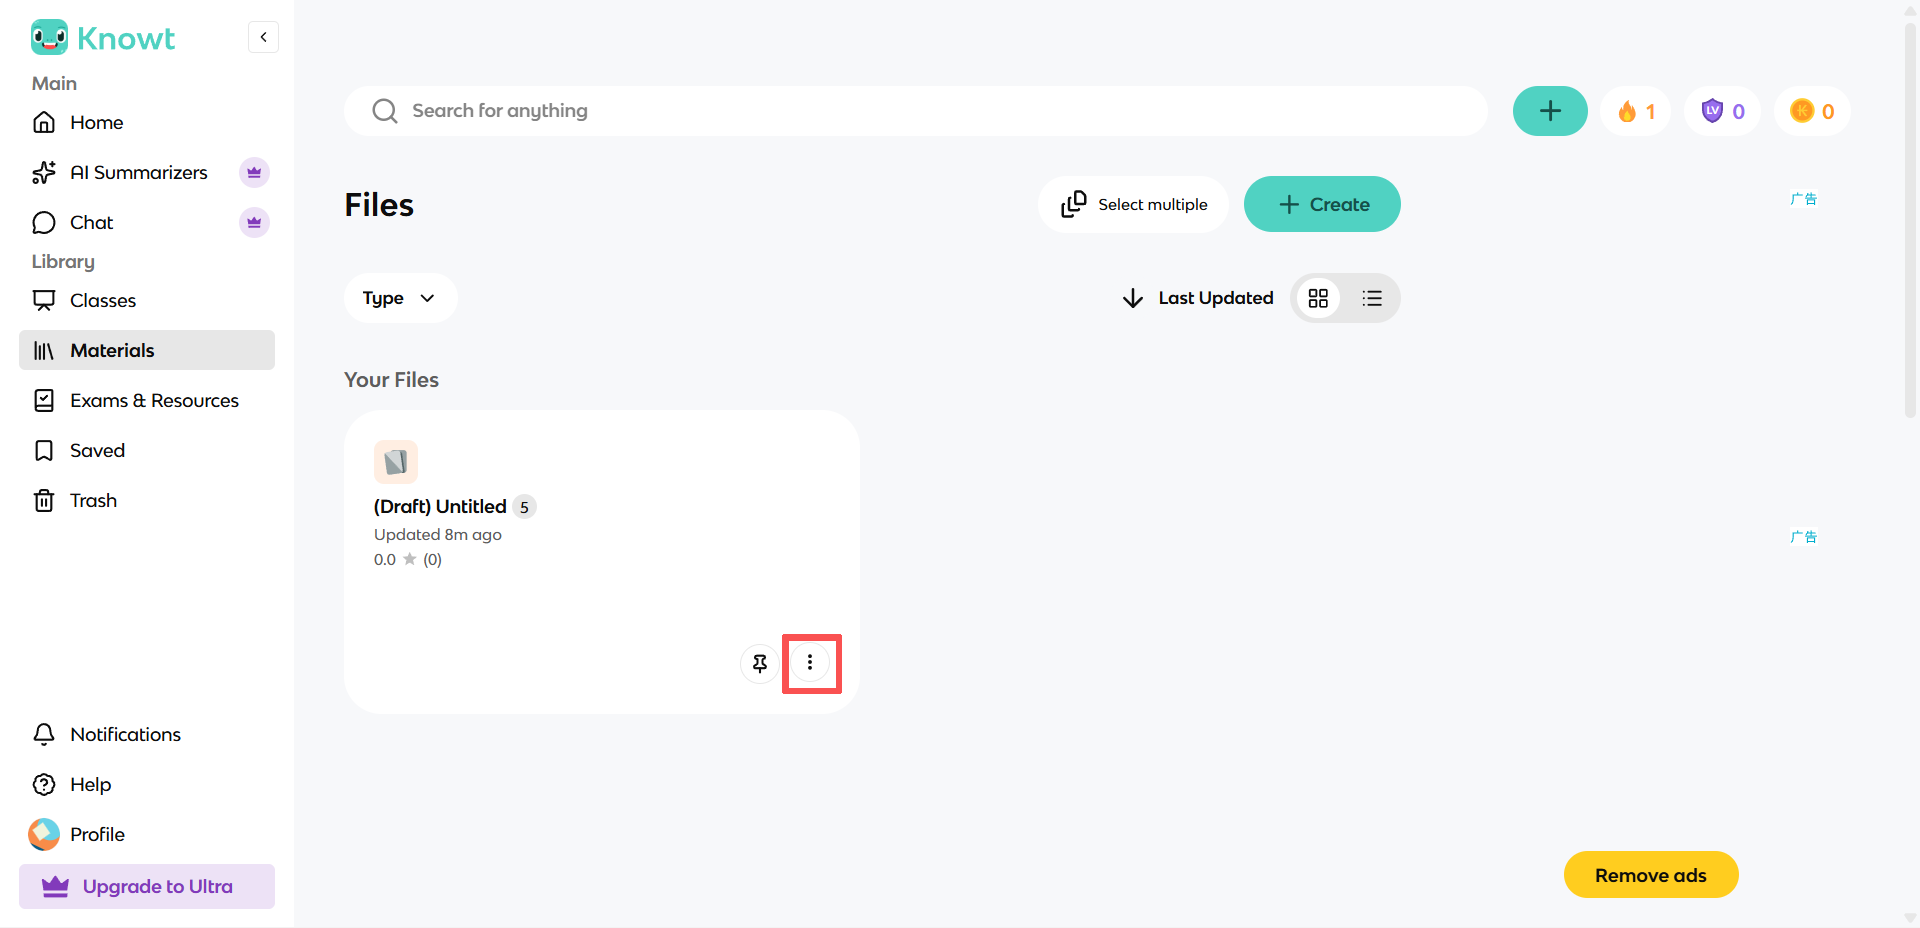Expand the Type filter dropdown
Image resolution: width=1920 pixels, height=928 pixels.
point(400,298)
